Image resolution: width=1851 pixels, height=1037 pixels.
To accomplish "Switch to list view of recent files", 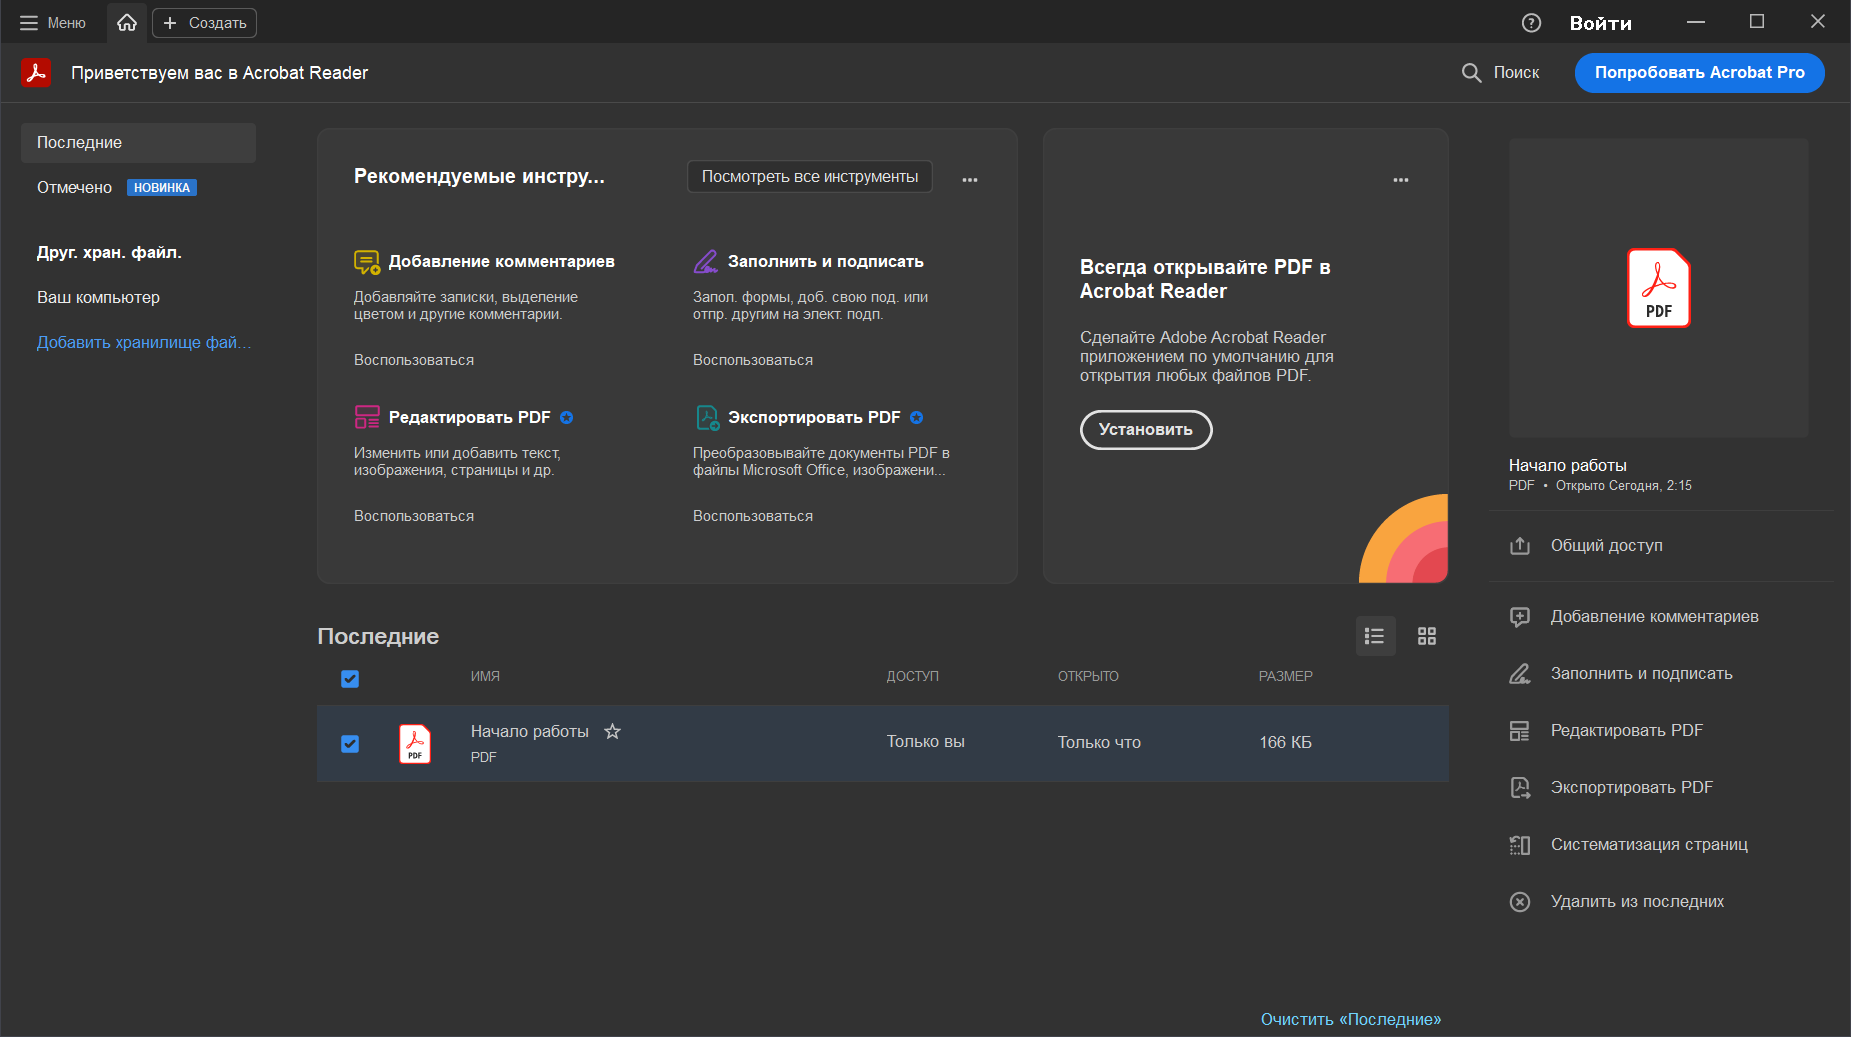I will pos(1375,636).
